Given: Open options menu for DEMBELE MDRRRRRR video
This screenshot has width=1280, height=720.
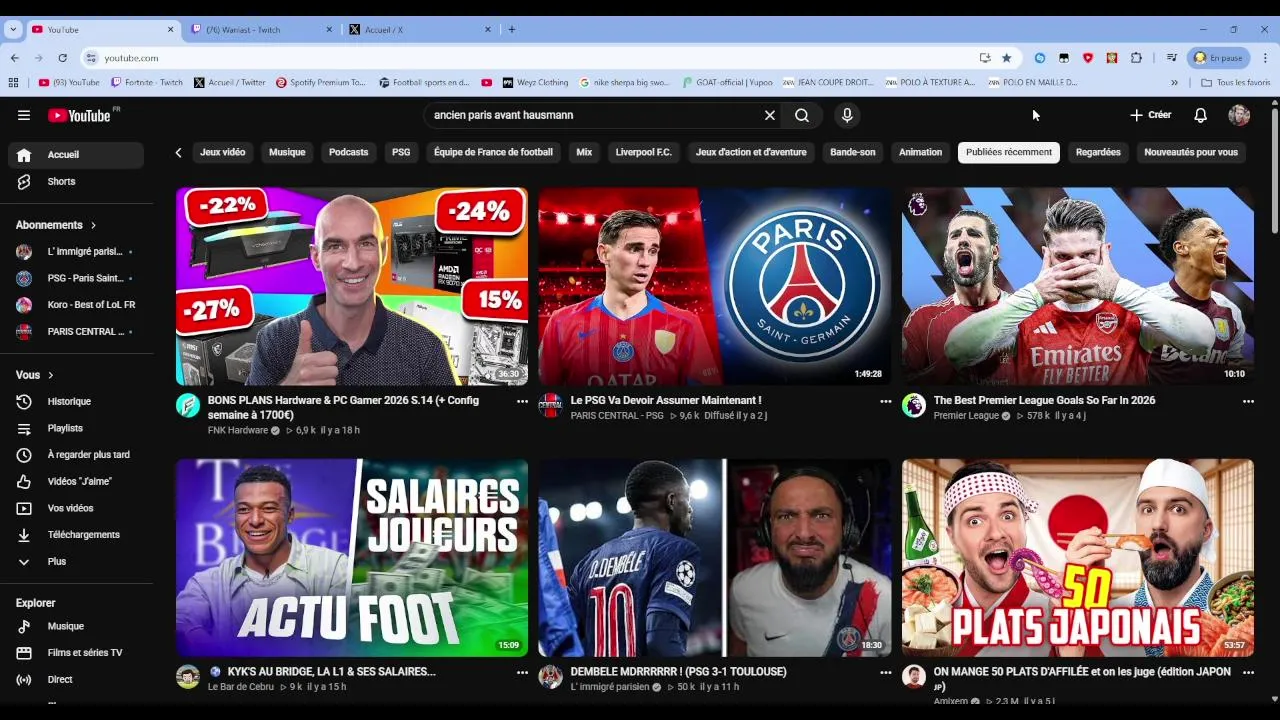Looking at the screenshot, I should pos(885,673).
